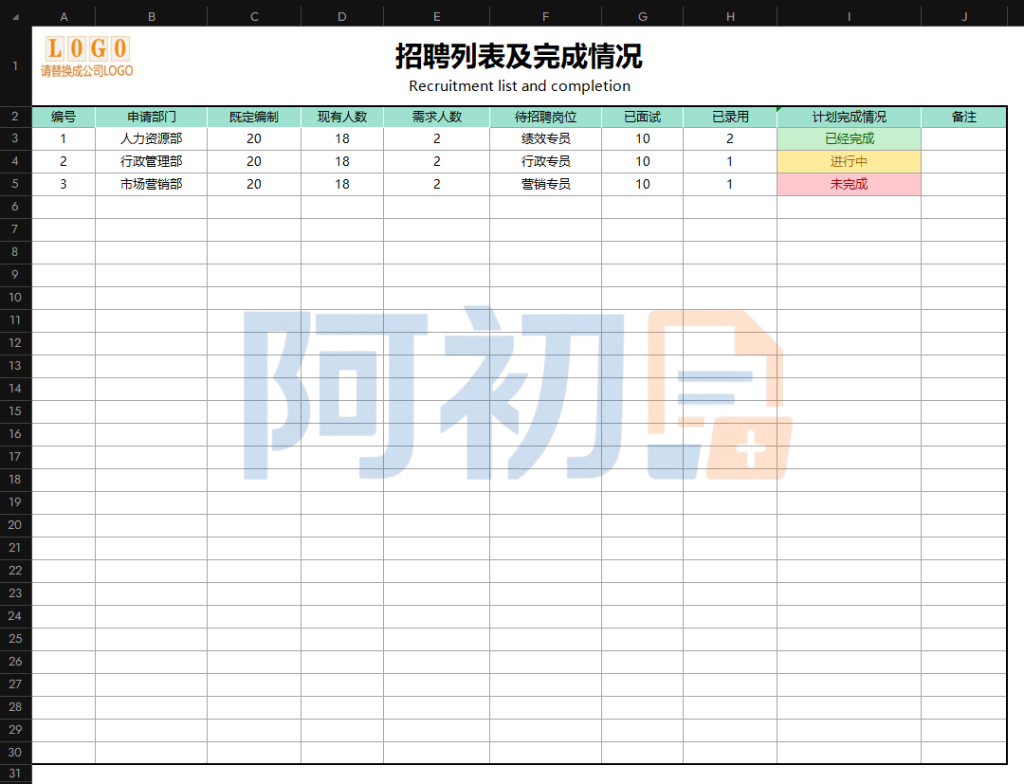The height and width of the screenshot is (784, 1024).
Task: Select column F header
Action: pyautogui.click(x=545, y=16)
